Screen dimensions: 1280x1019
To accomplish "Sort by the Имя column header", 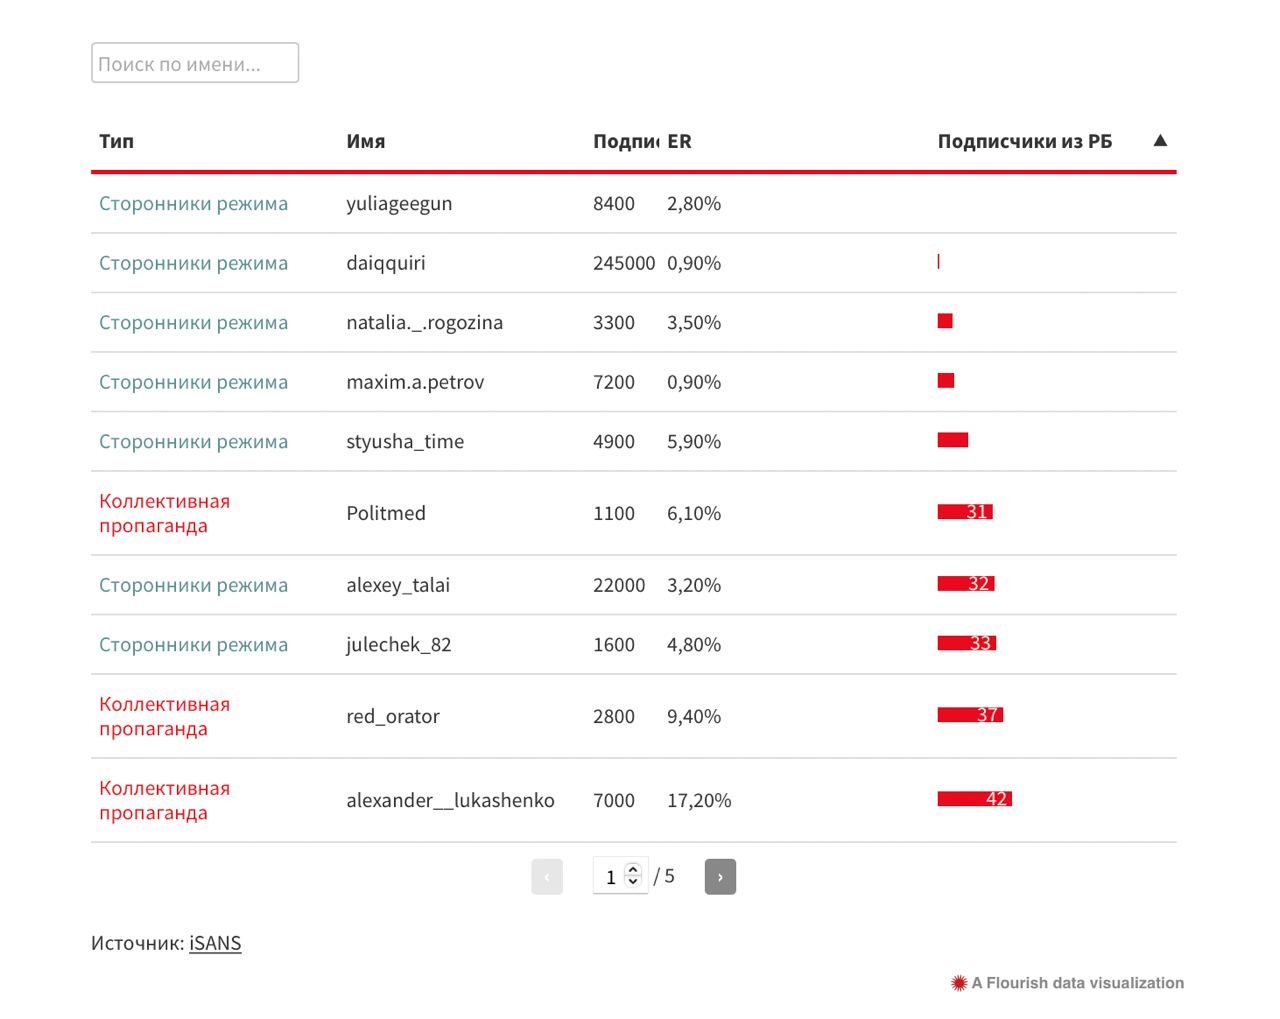I will click(x=366, y=141).
